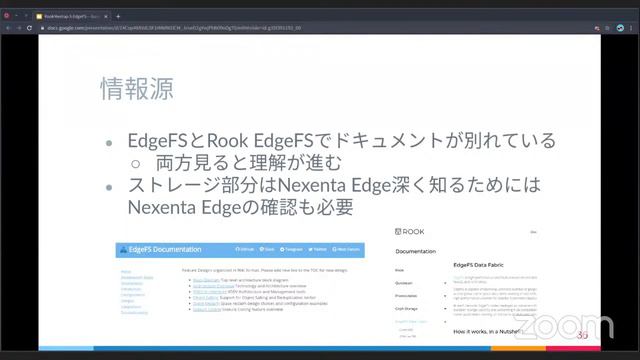Click the EdgeFS Documentation screenshot header
The width and height of the screenshot is (640, 360).
pyautogui.click(x=240, y=250)
